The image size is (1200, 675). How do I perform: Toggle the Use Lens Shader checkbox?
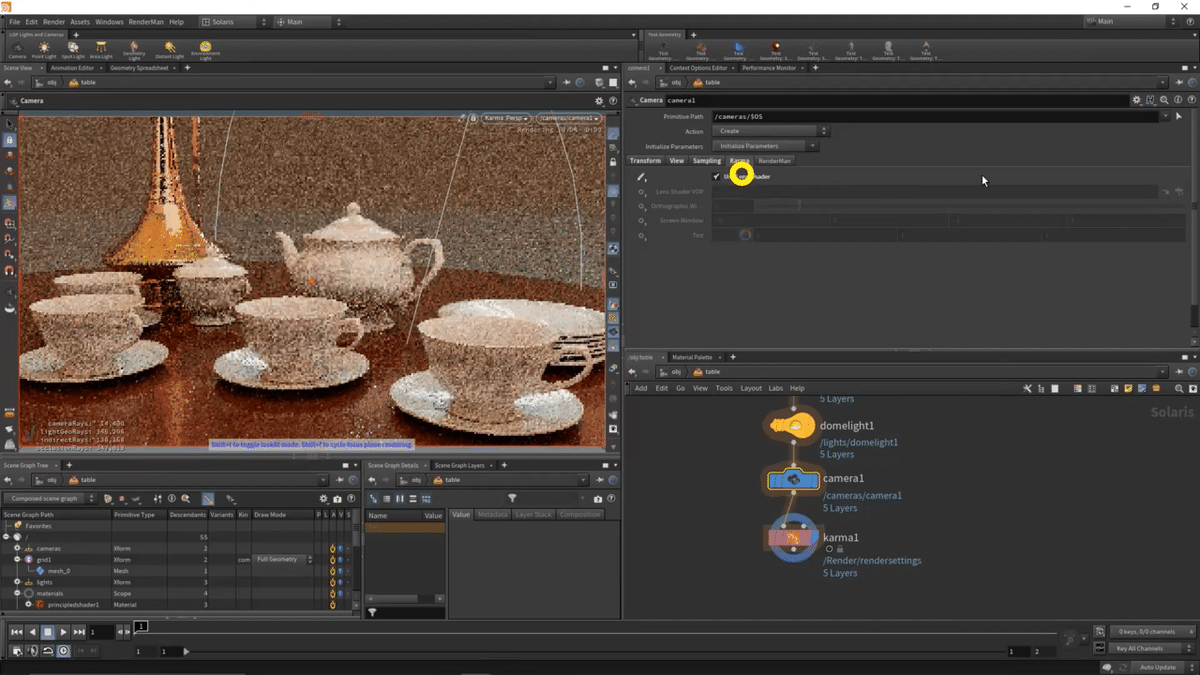tap(715, 177)
